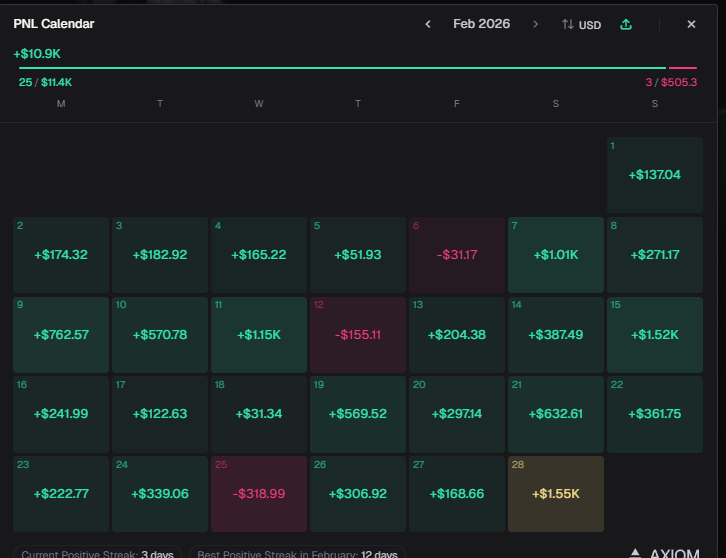The height and width of the screenshot is (558, 726).
Task: Click the 25 / $11.4K winning summary
Action: pyautogui.click(x=45, y=82)
